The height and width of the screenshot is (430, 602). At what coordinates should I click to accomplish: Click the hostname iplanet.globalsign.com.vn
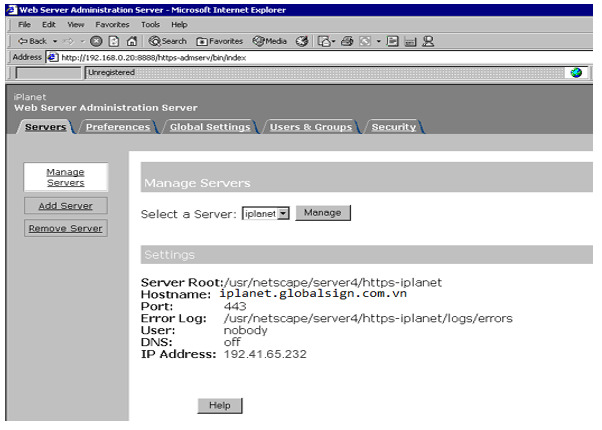coord(313,294)
